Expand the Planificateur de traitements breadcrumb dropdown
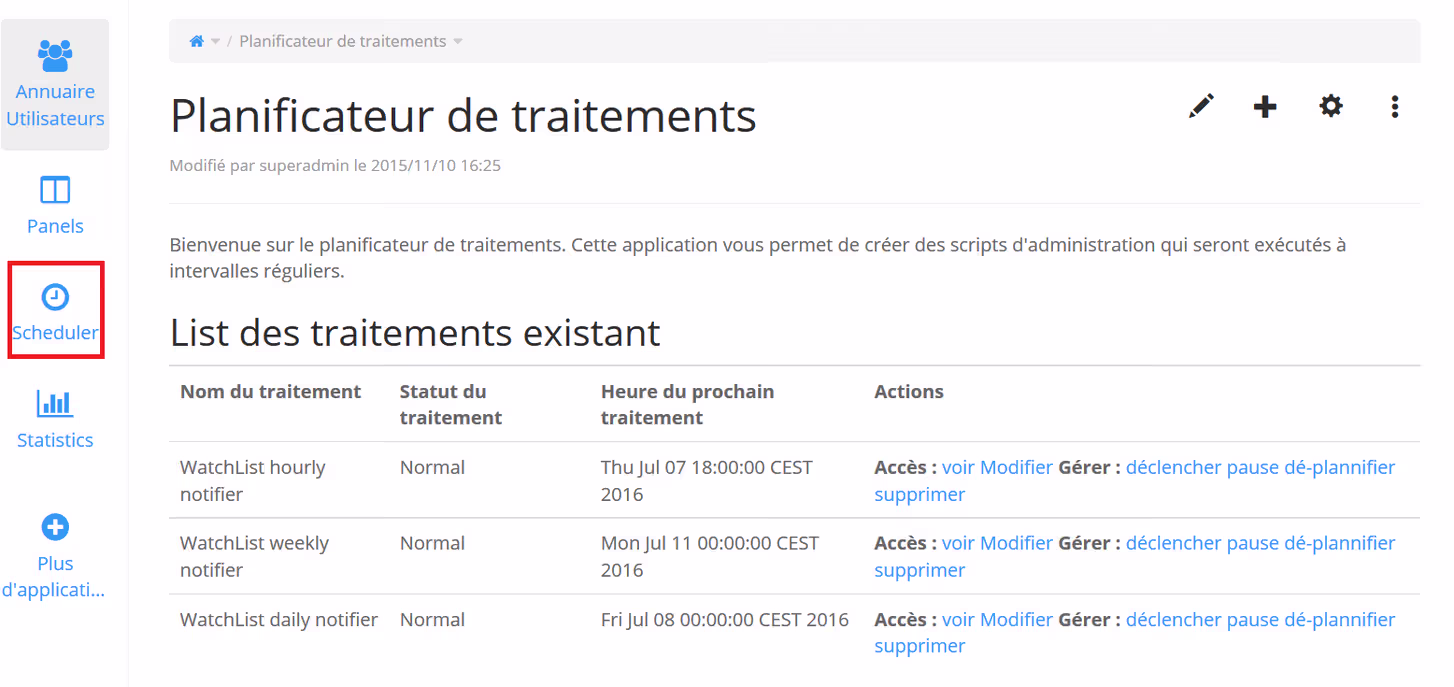The image size is (1454, 687). pyautogui.click(x=458, y=42)
